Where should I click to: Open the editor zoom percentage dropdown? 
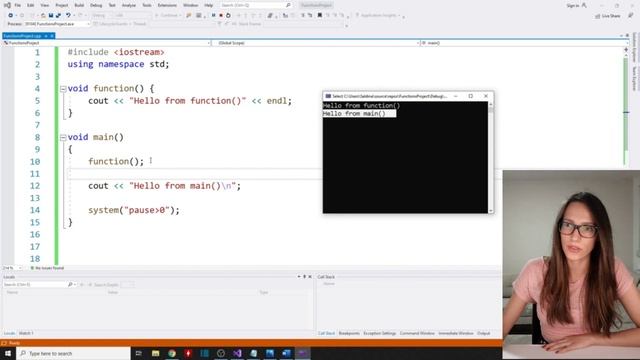(12, 268)
